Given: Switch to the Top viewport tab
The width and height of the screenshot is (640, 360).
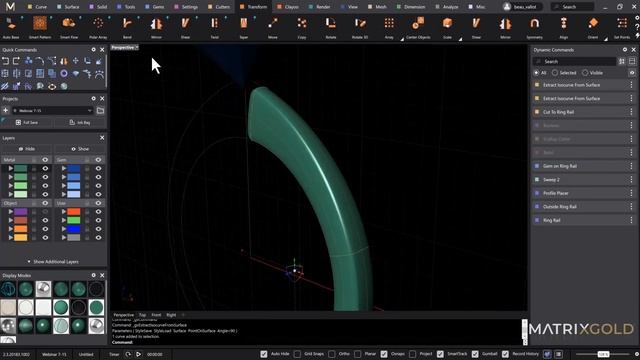Looking at the screenshot, I should (142, 315).
